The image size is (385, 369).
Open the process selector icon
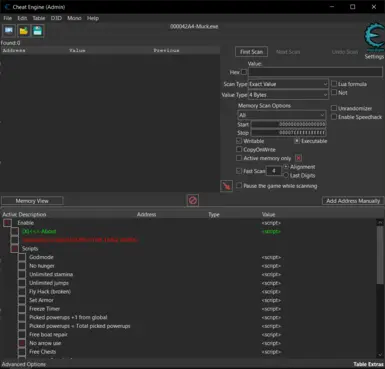[9, 31]
